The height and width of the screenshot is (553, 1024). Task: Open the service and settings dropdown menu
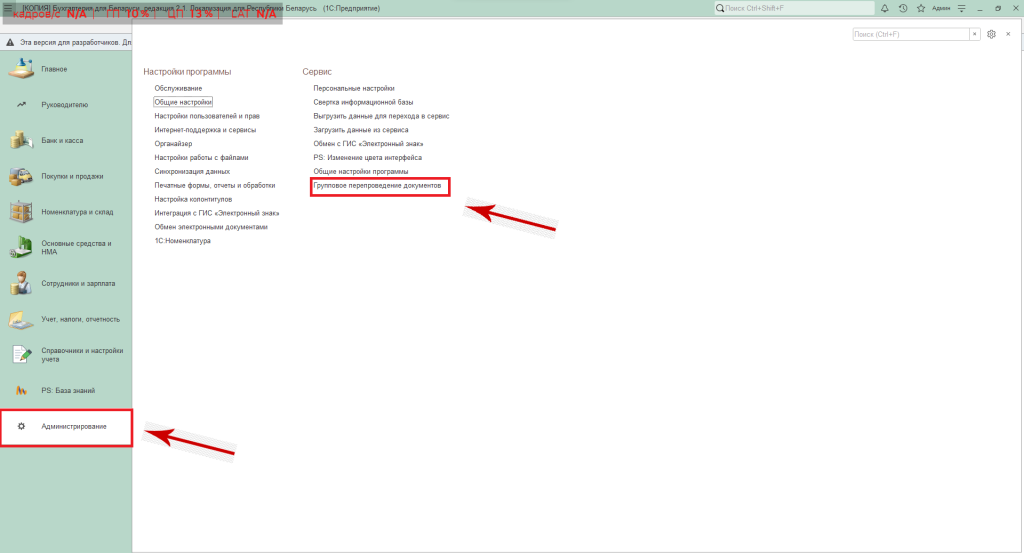(959, 8)
